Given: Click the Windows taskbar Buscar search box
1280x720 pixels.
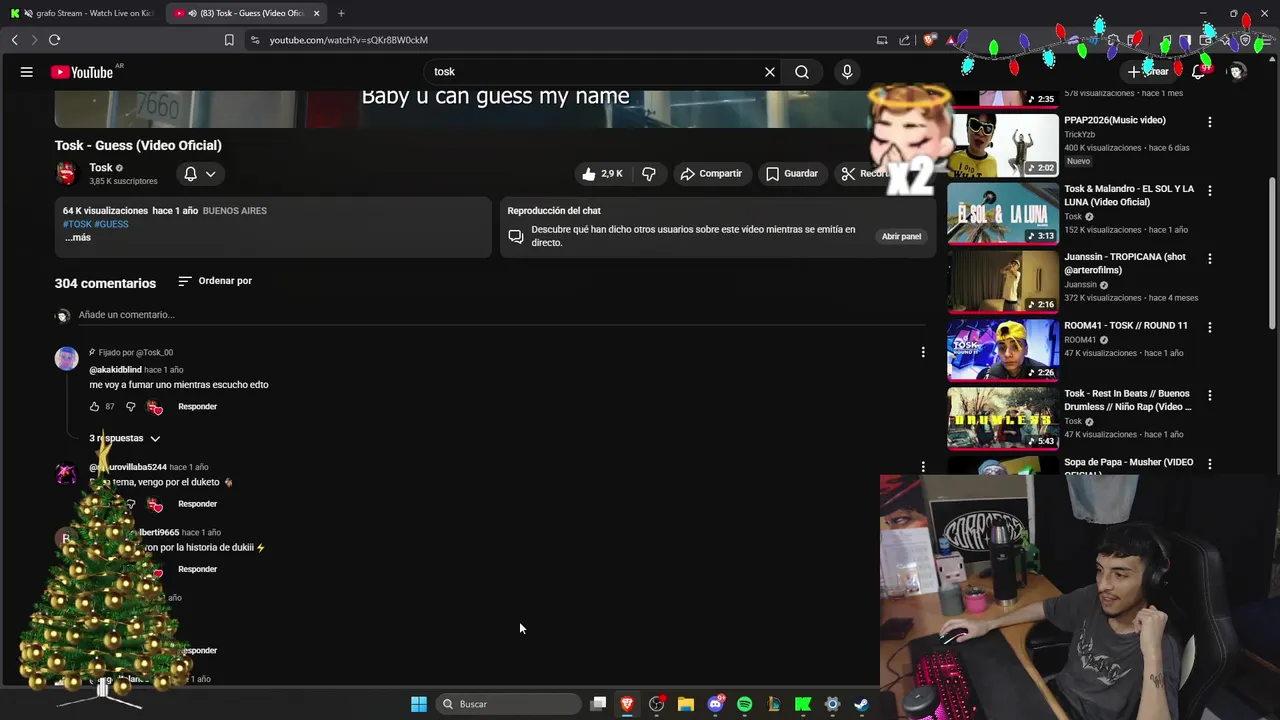Looking at the screenshot, I should click(x=510, y=704).
